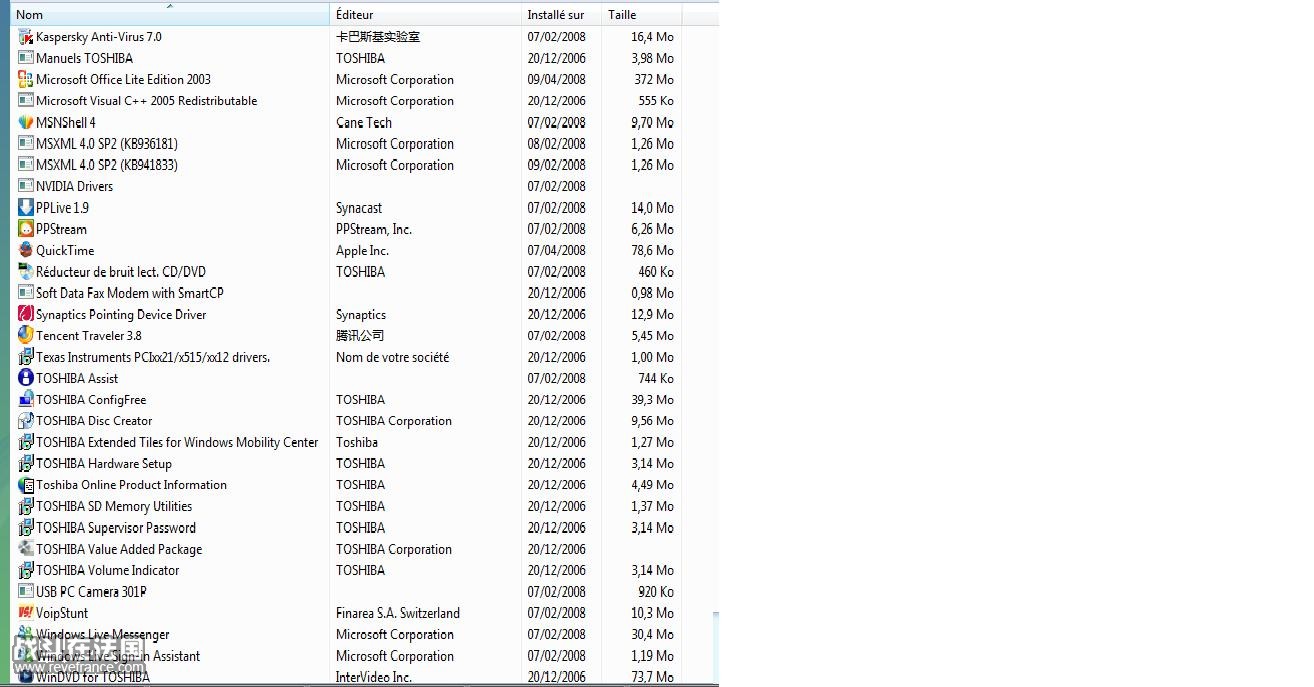Select the size value 78,6 Mo
This screenshot has height=687, width=1314.
[652, 250]
